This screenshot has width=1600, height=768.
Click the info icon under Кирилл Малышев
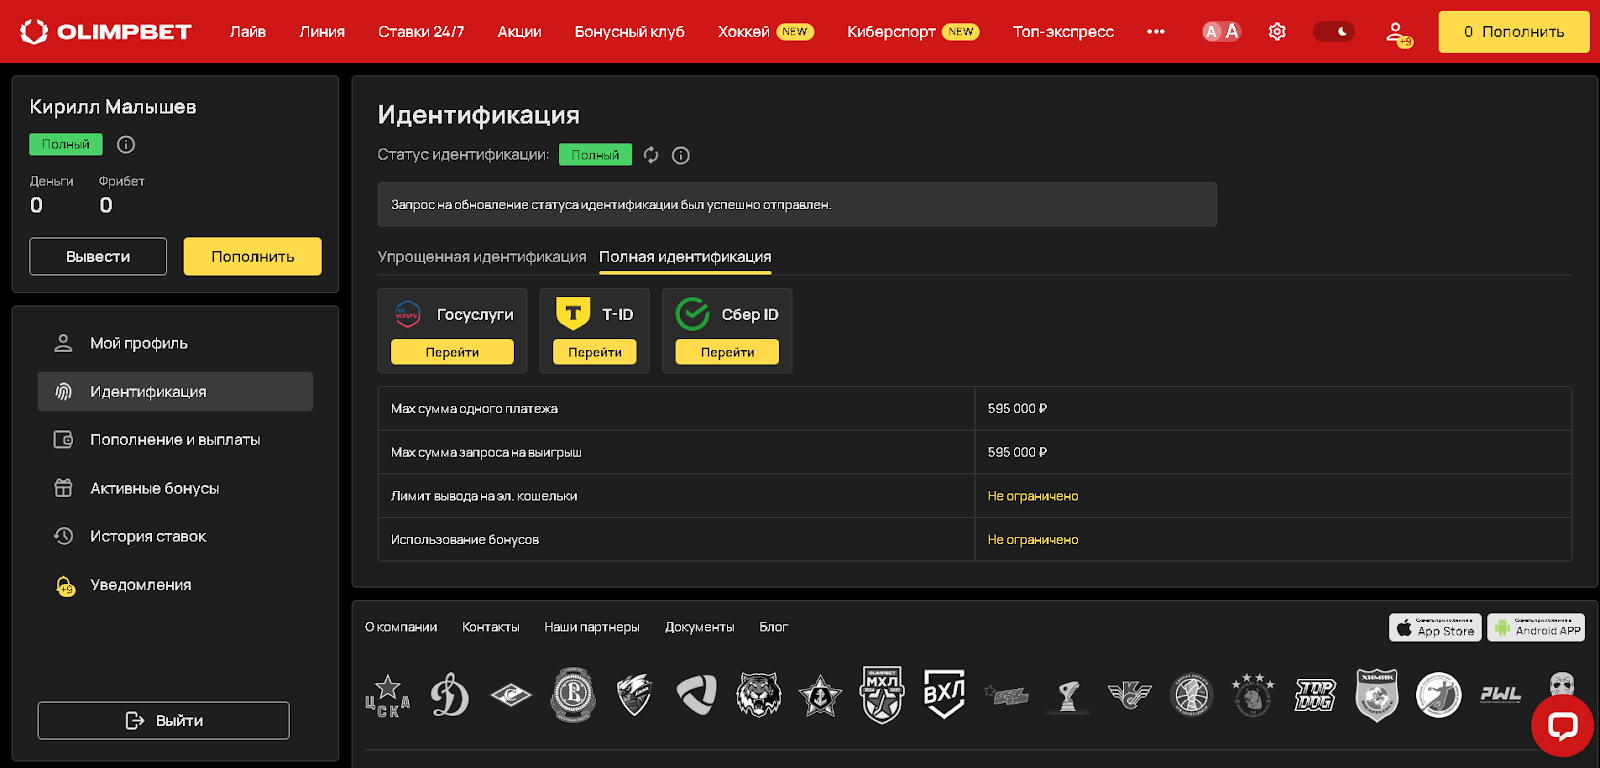tap(126, 145)
